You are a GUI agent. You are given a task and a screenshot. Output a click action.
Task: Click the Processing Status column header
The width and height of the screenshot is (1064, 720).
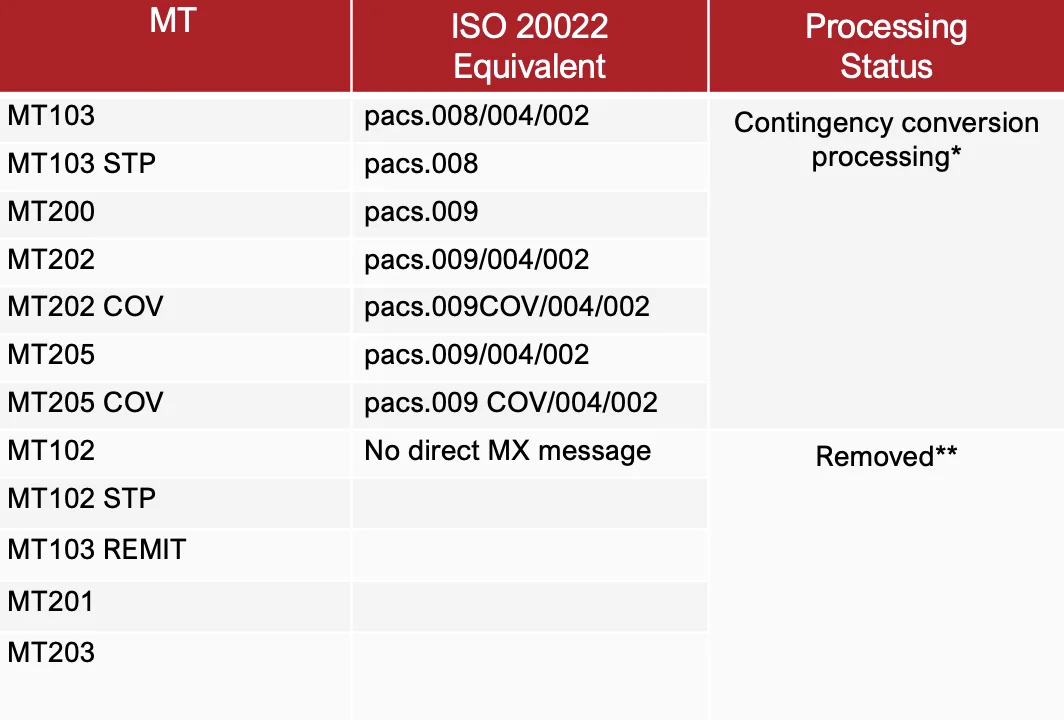click(886, 46)
